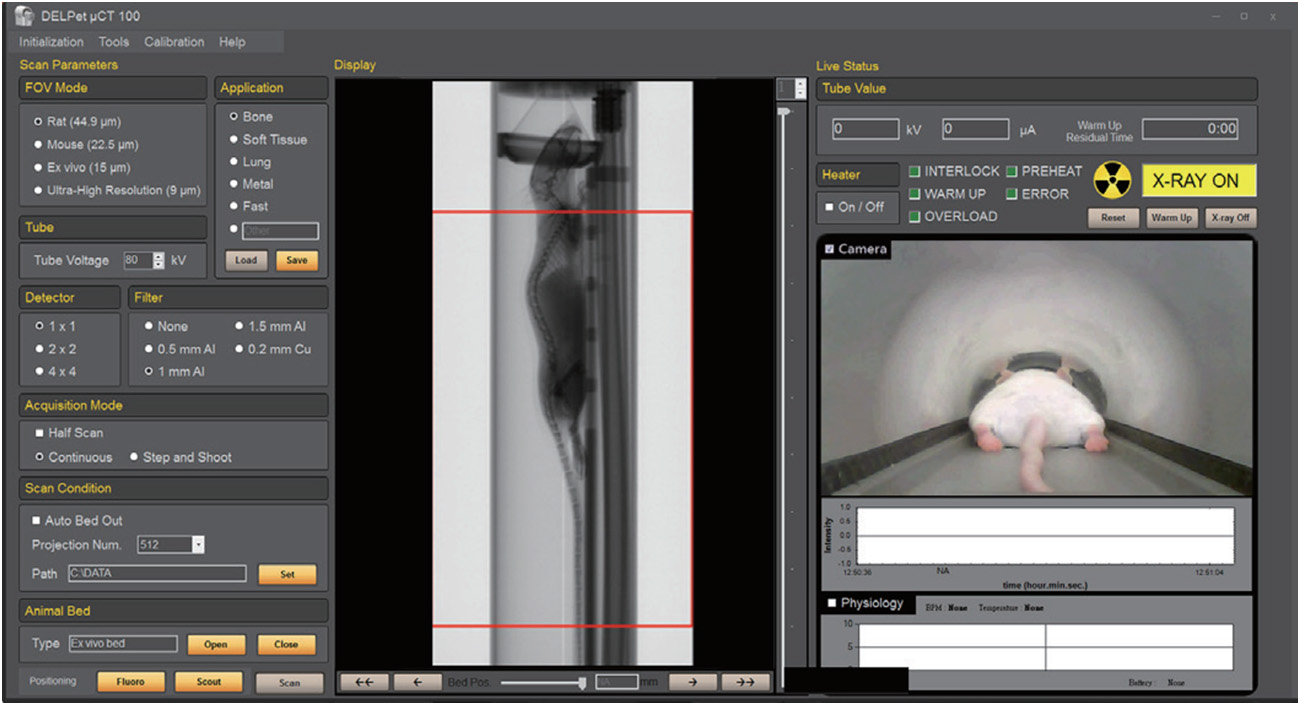Move bed fast forward with double-right arrow

pos(746,682)
